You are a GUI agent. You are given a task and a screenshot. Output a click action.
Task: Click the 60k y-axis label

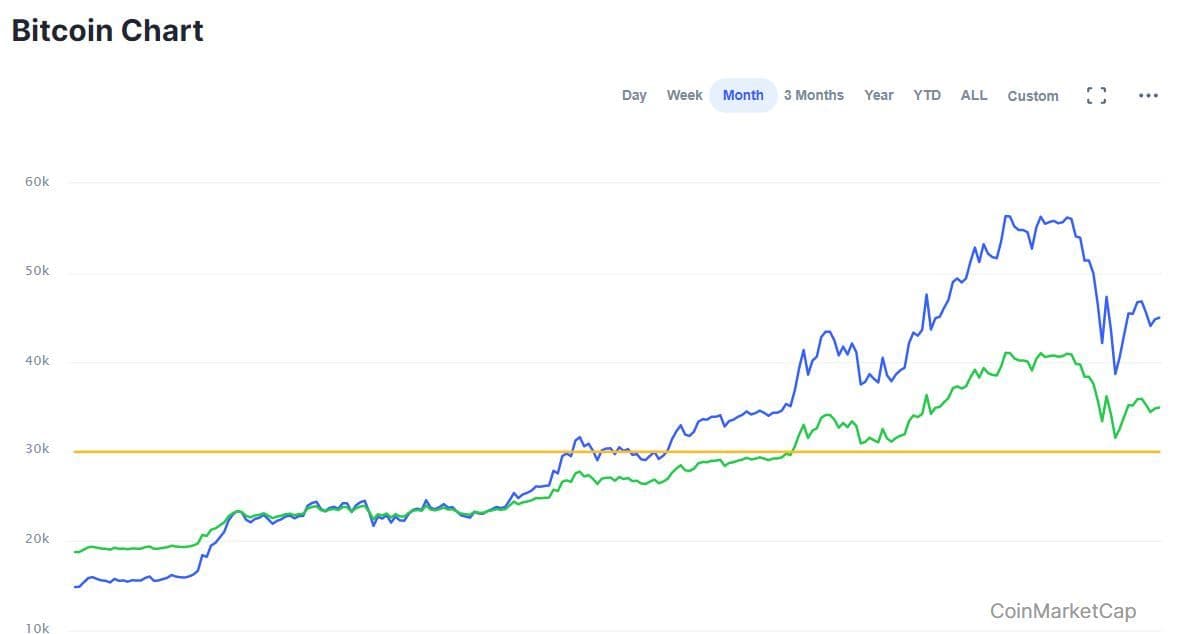pyautogui.click(x=38, y=182)
